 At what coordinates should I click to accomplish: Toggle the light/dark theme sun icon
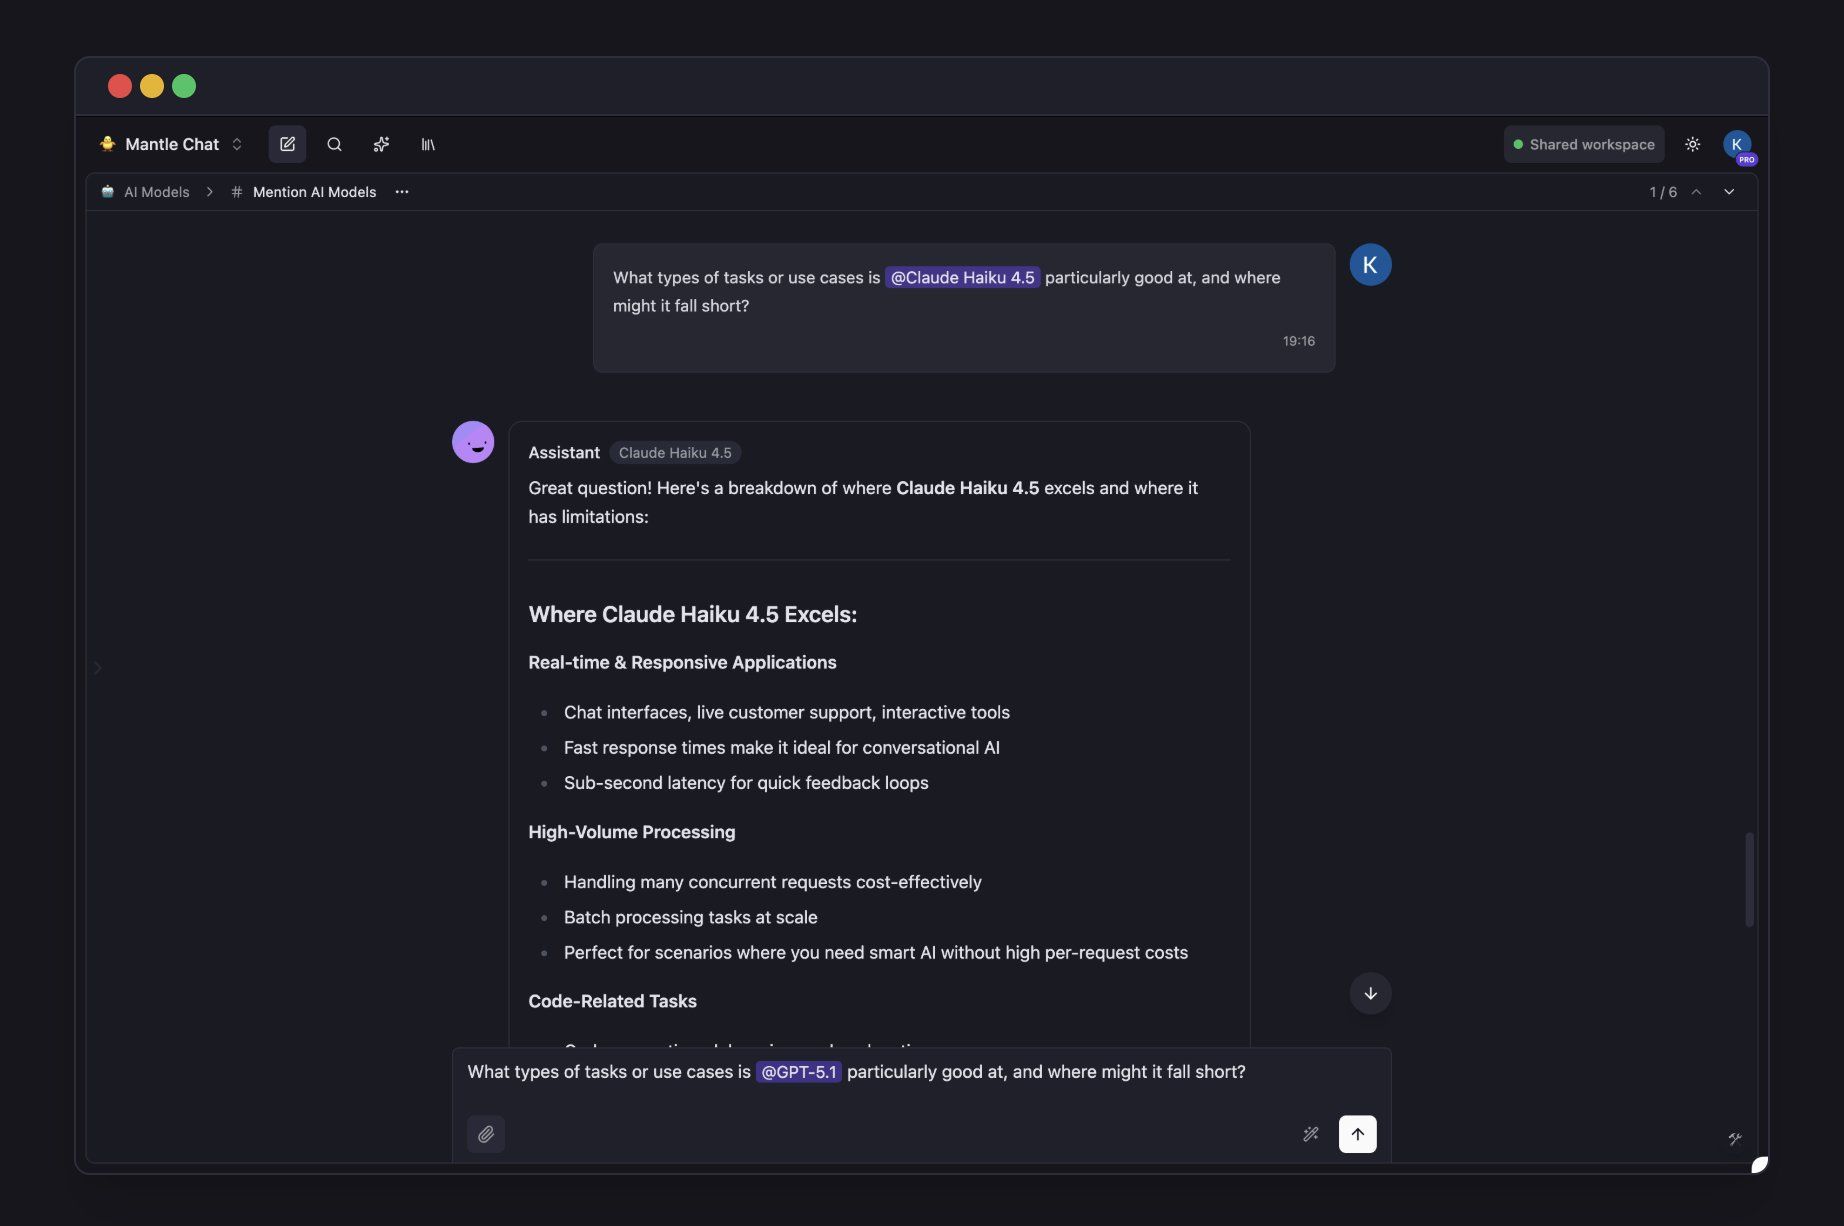click(x=1692, y=144)
